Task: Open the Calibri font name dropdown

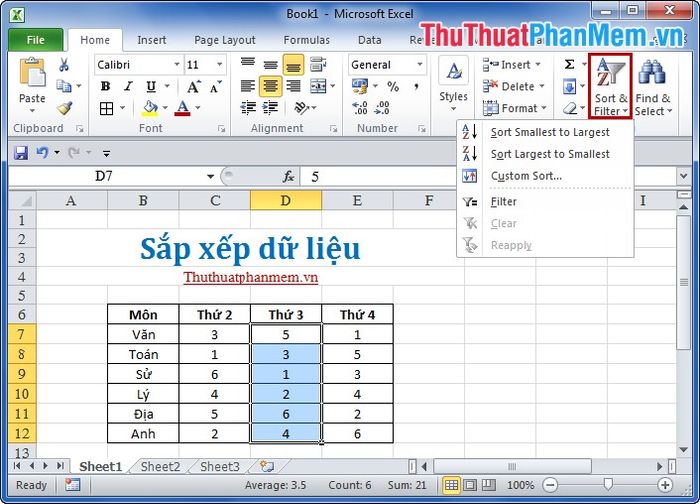Action: tap(177, 65)
